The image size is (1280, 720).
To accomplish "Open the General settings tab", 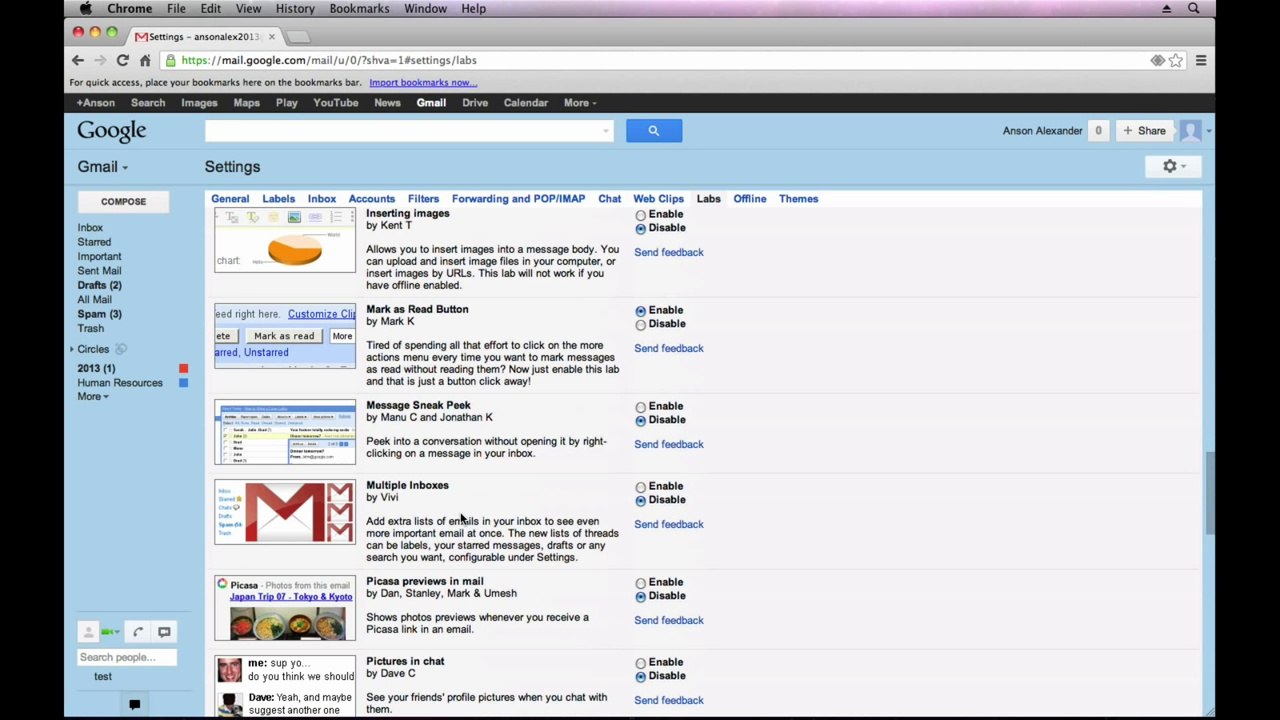I will [230, 199].
